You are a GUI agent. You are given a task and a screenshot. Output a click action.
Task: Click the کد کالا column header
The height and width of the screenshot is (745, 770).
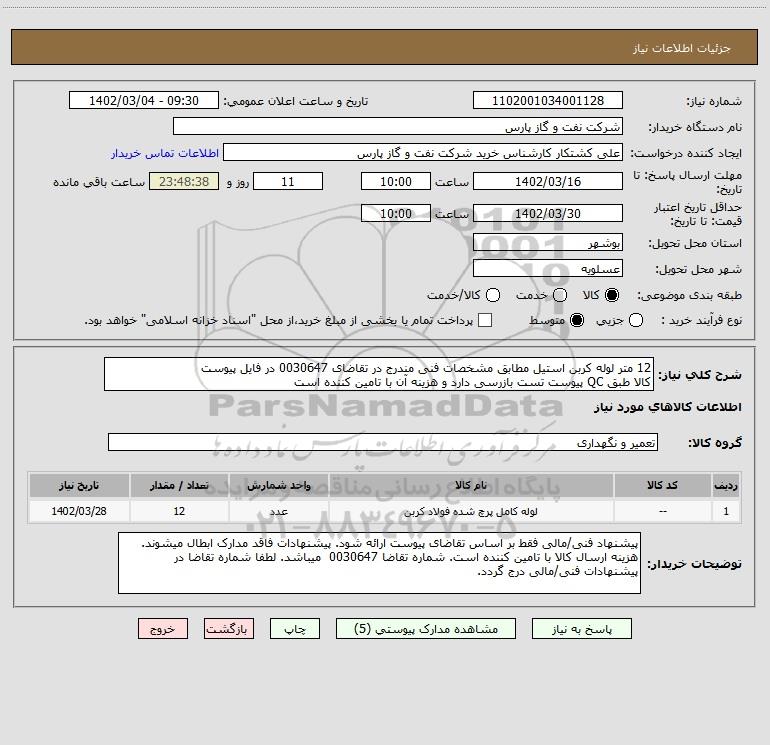[662, 486]
